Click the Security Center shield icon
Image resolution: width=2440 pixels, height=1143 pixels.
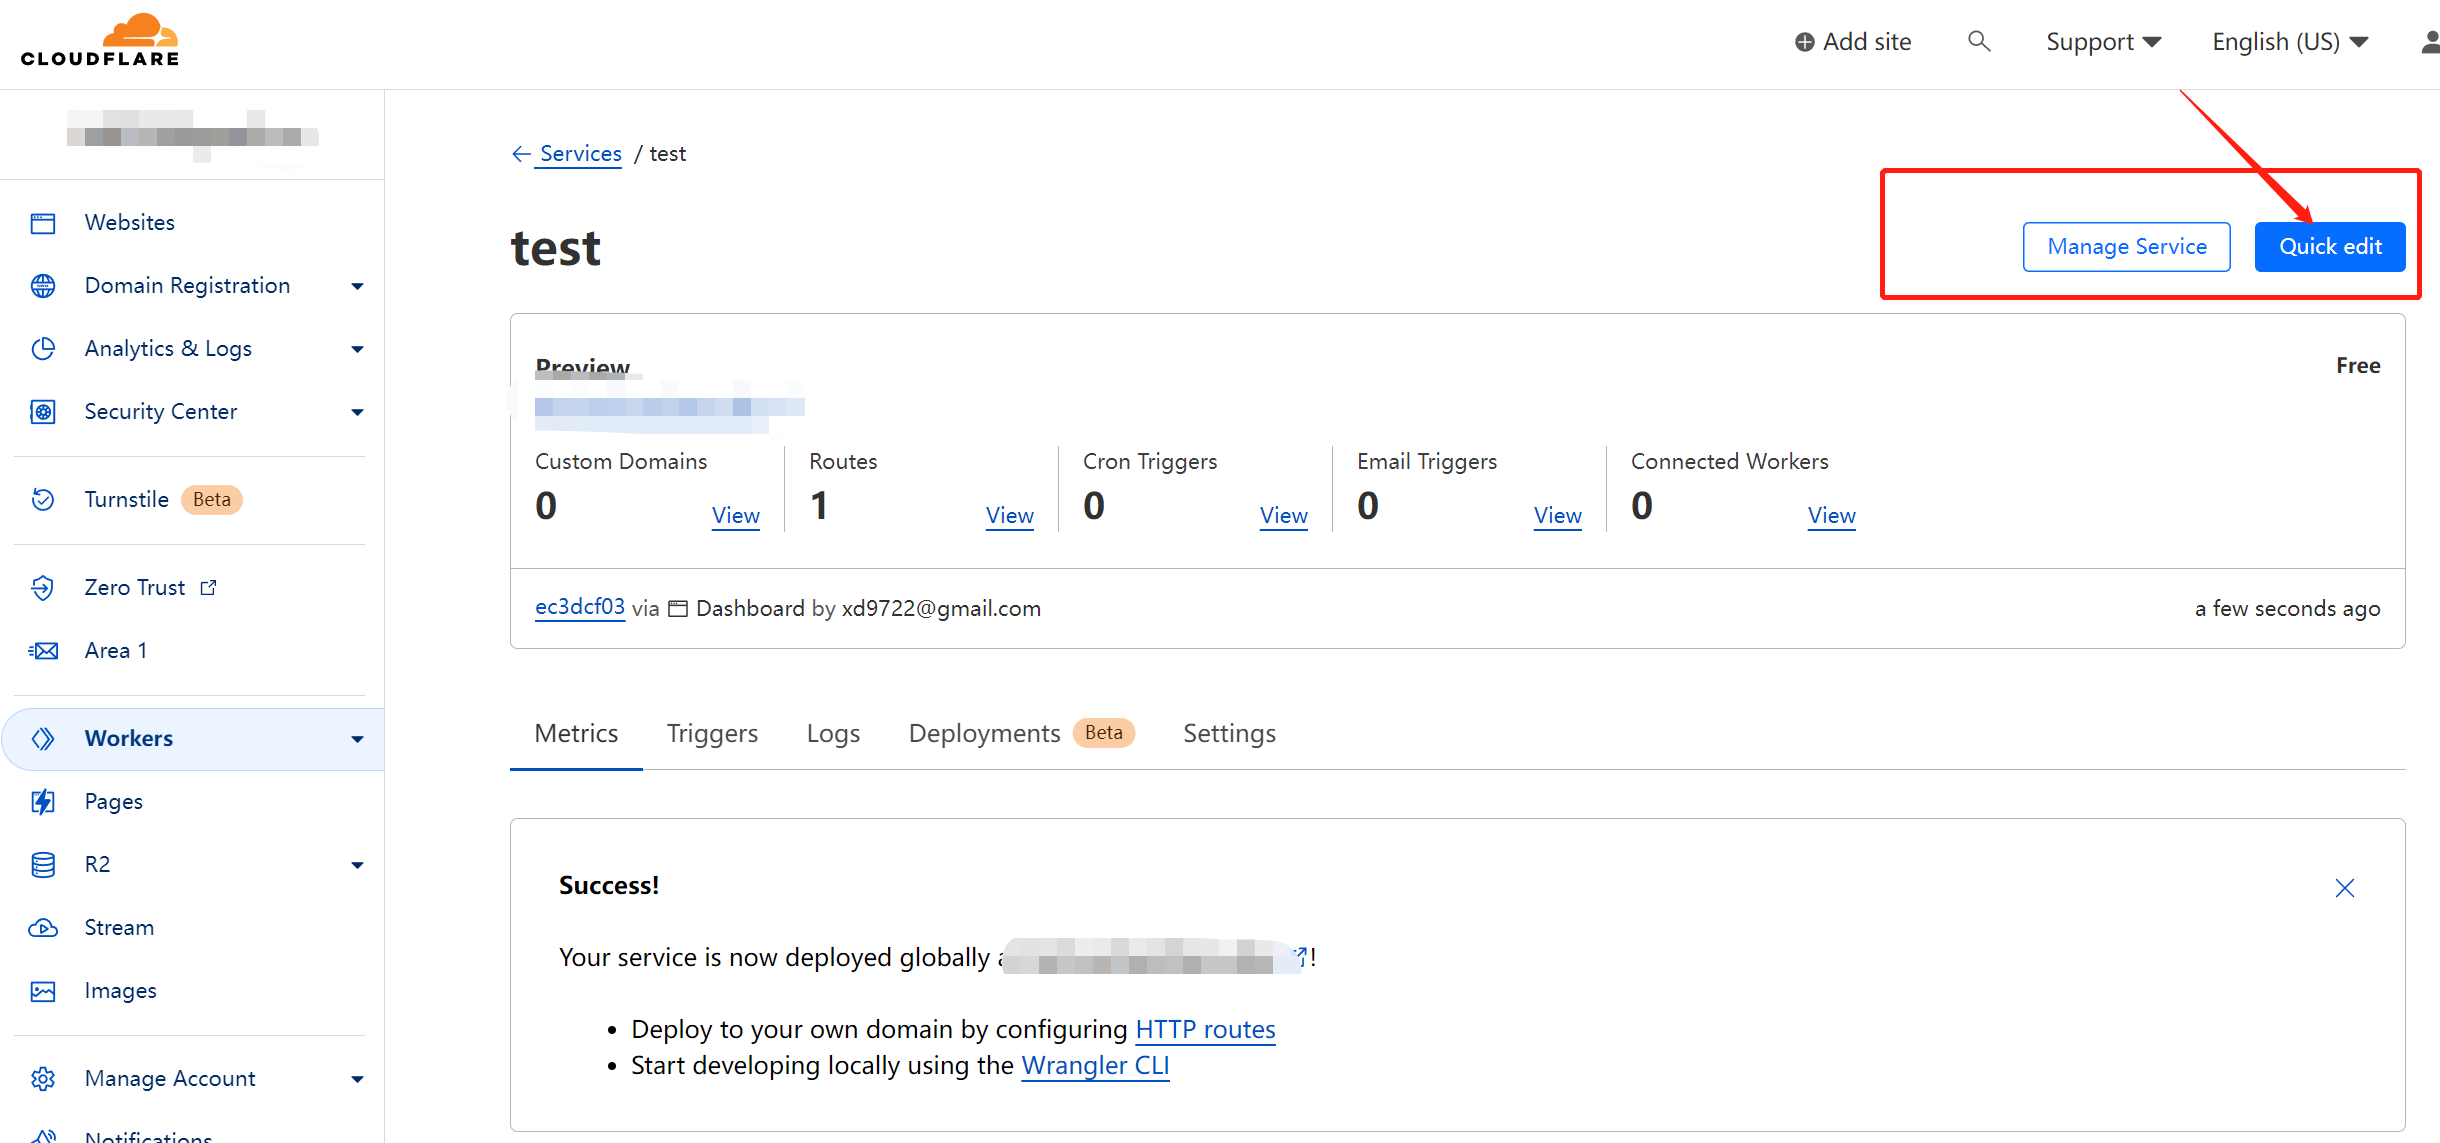43,412
